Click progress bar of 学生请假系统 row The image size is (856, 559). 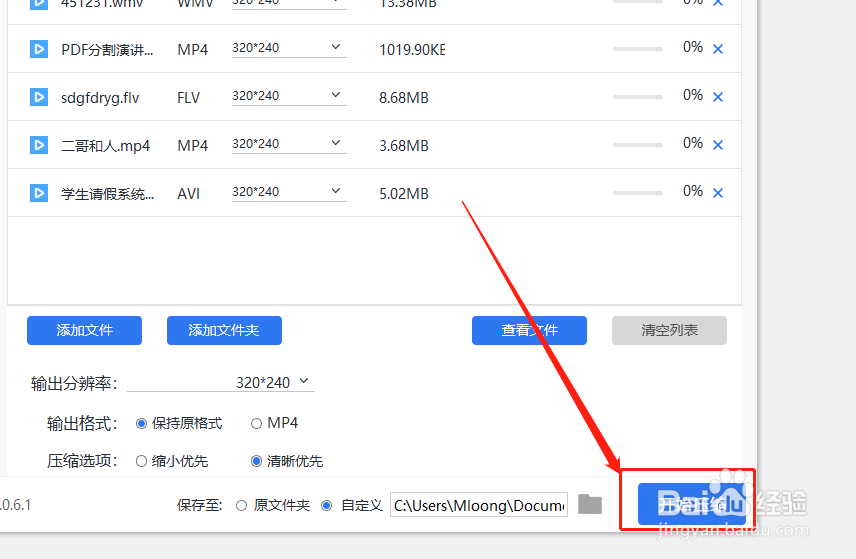pyautogui.click(x=638, y=193)
